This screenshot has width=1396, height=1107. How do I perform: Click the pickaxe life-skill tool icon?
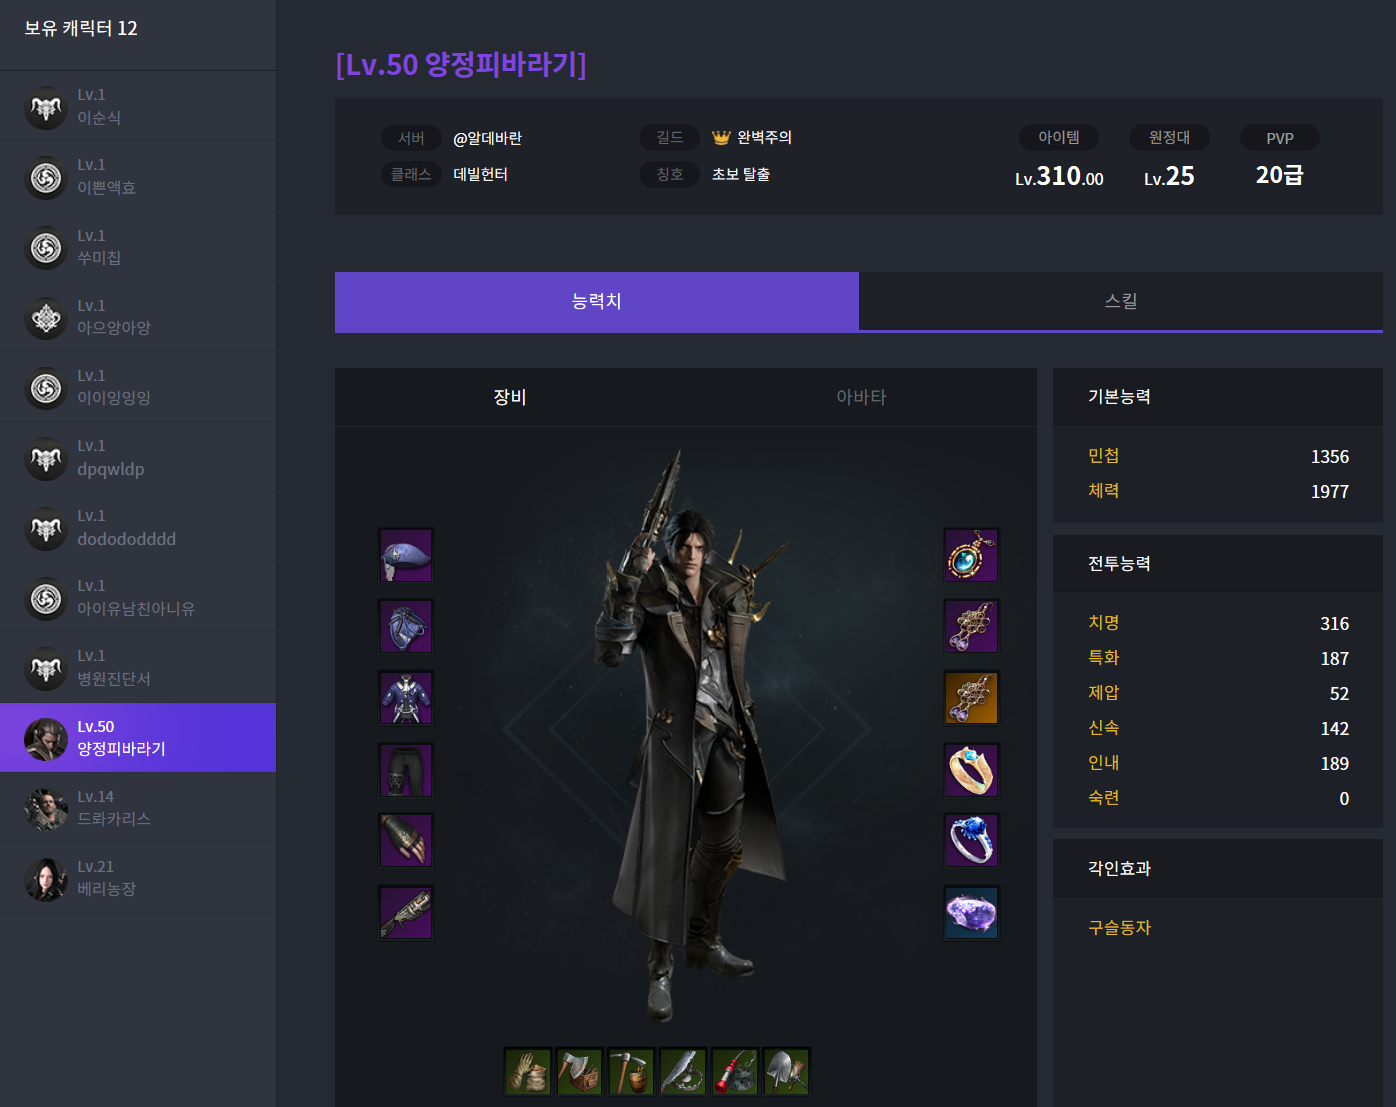click(x=631, y=1072)
